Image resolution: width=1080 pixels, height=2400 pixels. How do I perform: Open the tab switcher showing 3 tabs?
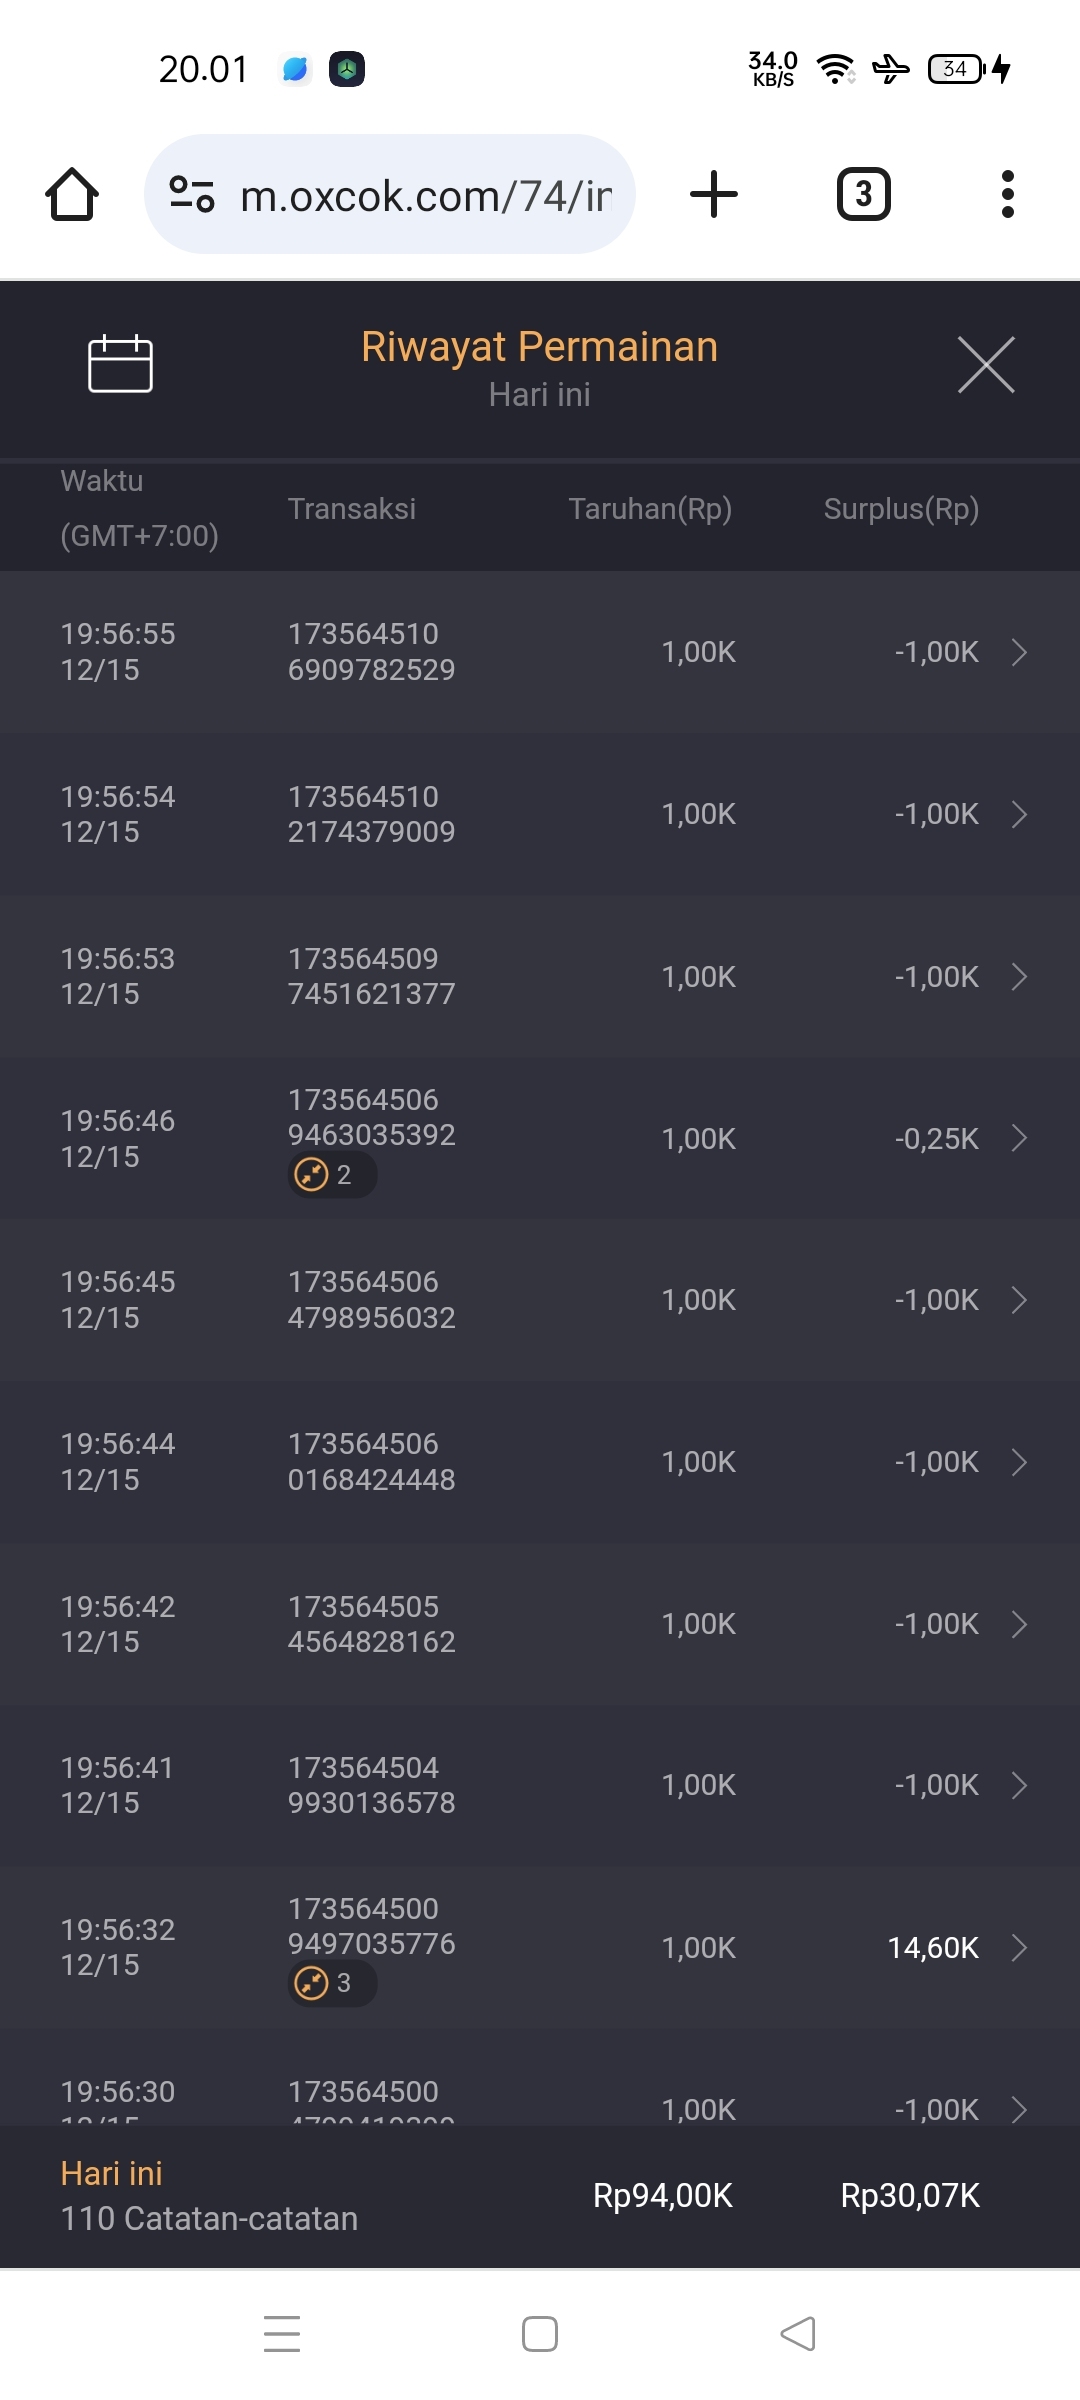click(863, 194)
